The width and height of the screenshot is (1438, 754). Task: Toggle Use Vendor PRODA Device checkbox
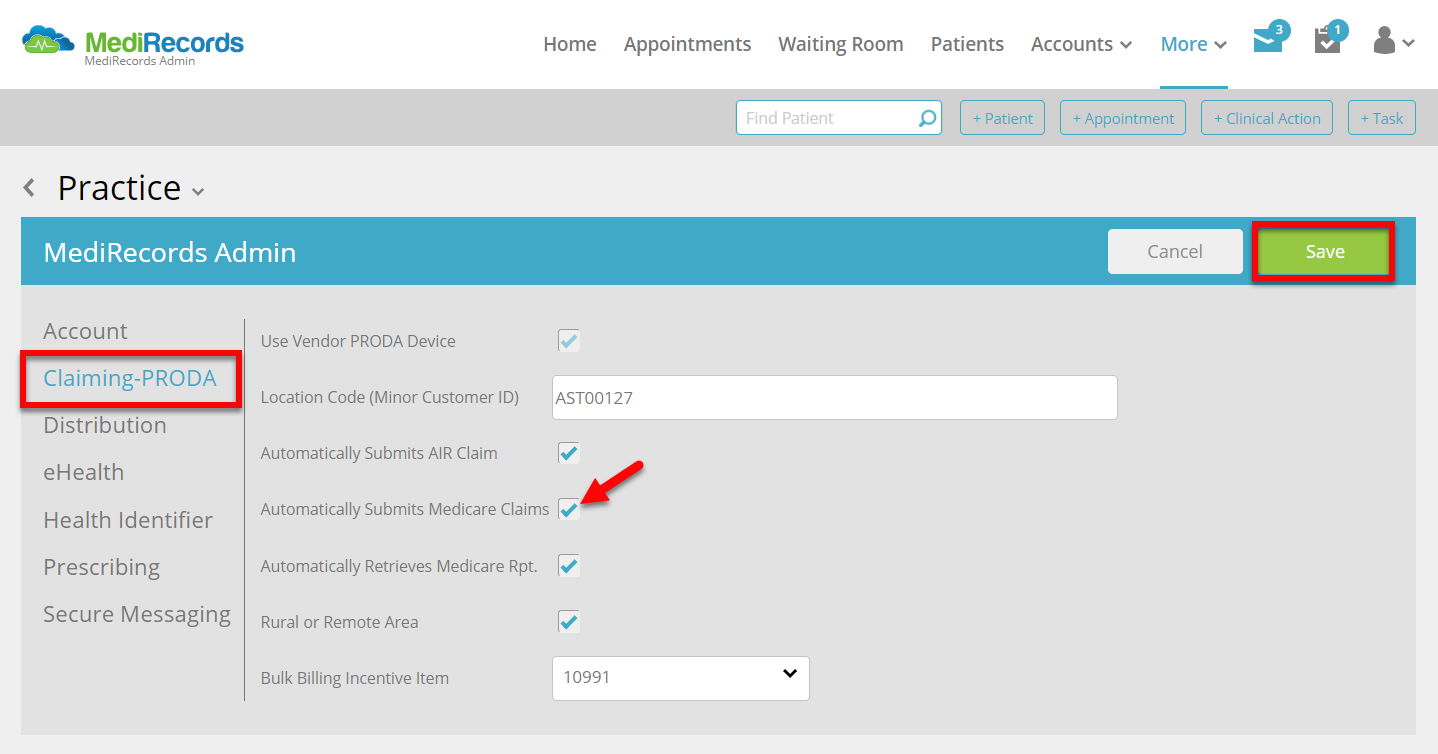pos(569,341)
